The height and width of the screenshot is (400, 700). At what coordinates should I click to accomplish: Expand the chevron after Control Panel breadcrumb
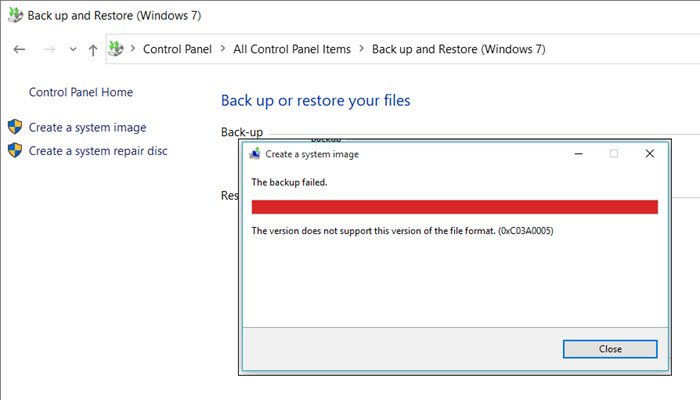pyautogui.click(x=222, y=49)
